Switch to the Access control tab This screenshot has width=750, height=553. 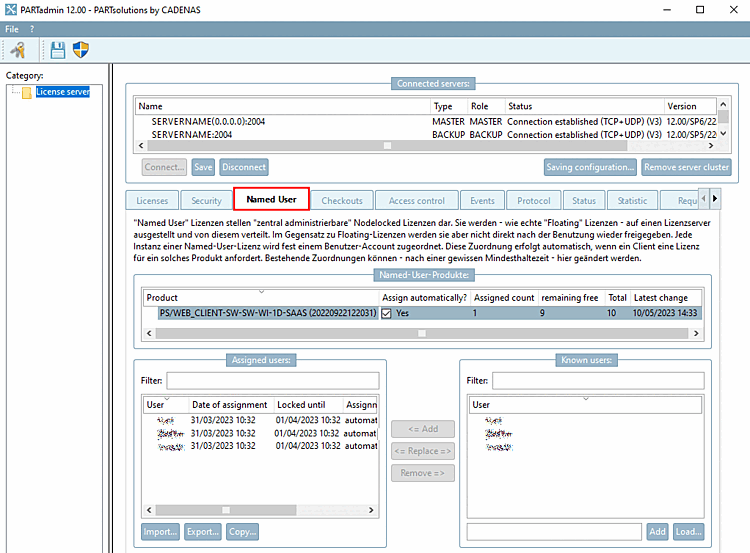417,201
